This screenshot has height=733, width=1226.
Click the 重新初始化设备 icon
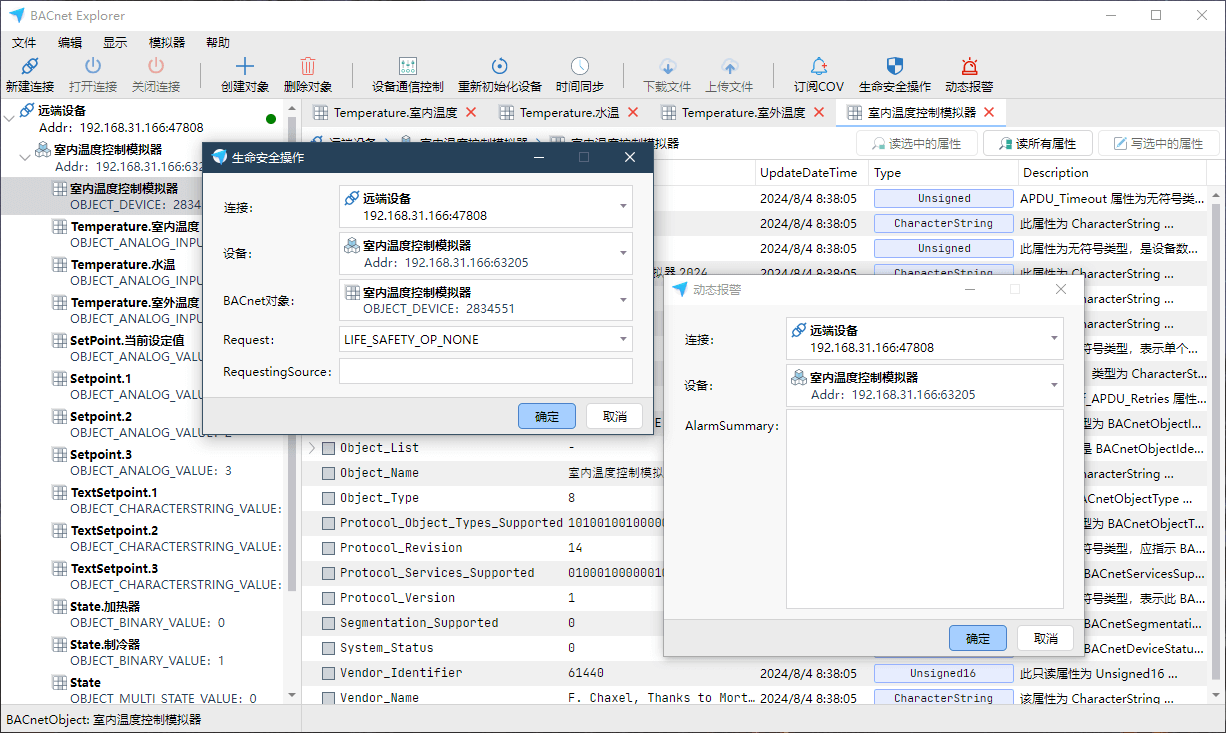(x=499, y=68)
